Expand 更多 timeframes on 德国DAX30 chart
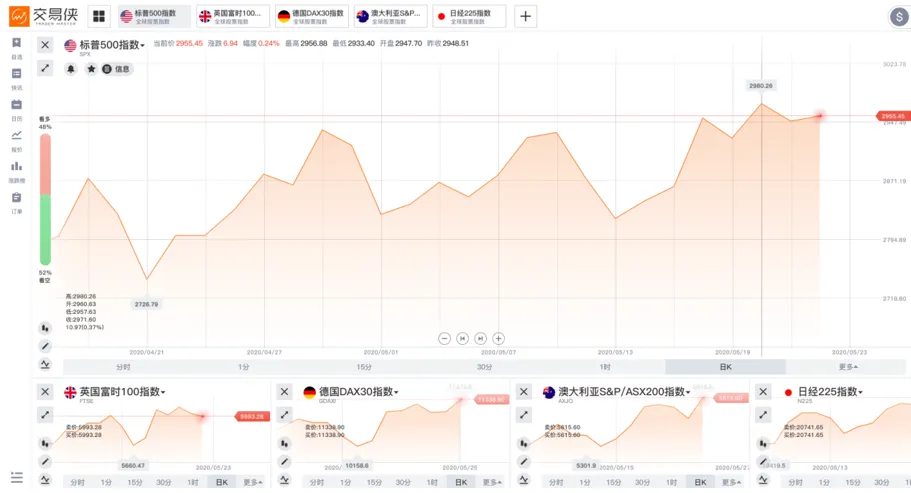 [492, 483]
